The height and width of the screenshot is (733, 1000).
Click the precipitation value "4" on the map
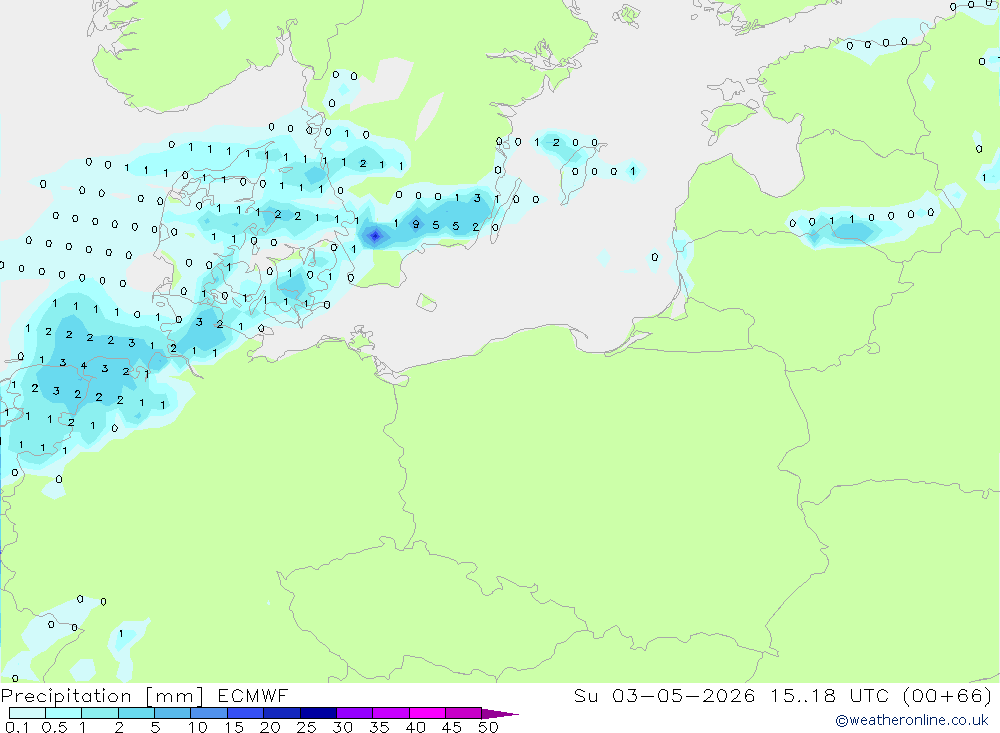coord(84,366)
